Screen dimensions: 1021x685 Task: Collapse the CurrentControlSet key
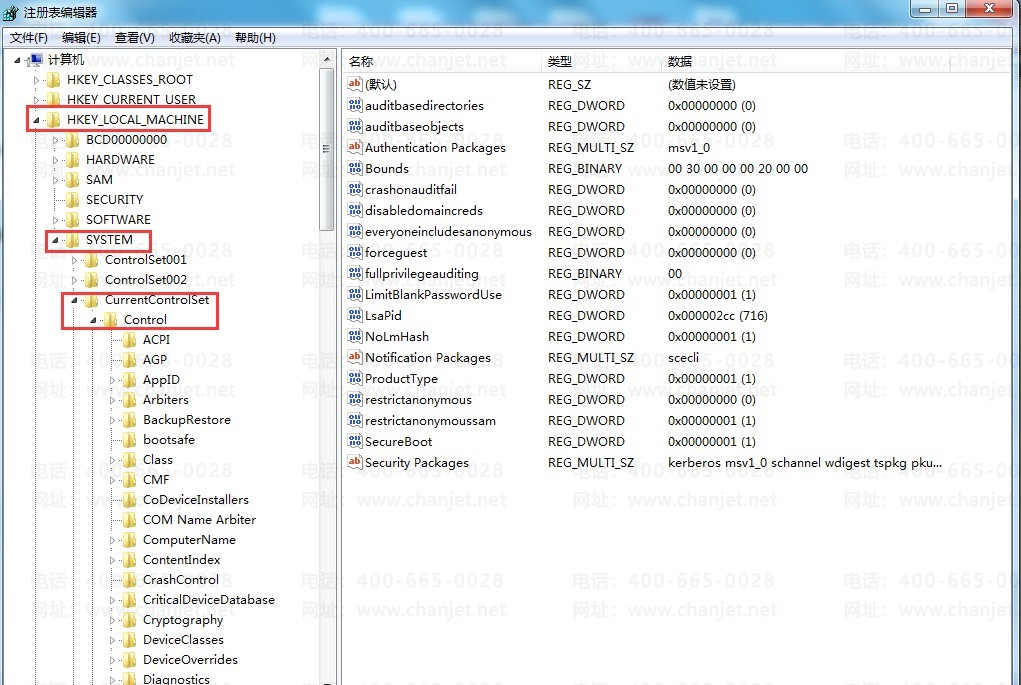pyautogui.click(x=74, y=300)
